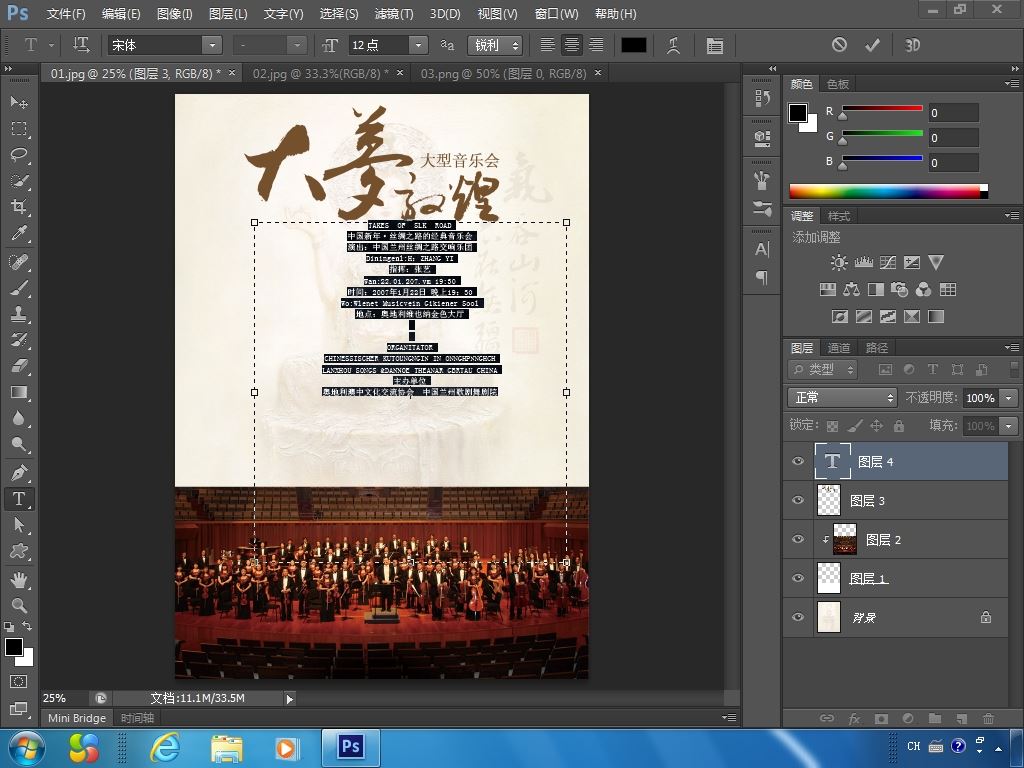Cancel current text edits
Screen dimensions: 1024x768
[x=839, y=44]
